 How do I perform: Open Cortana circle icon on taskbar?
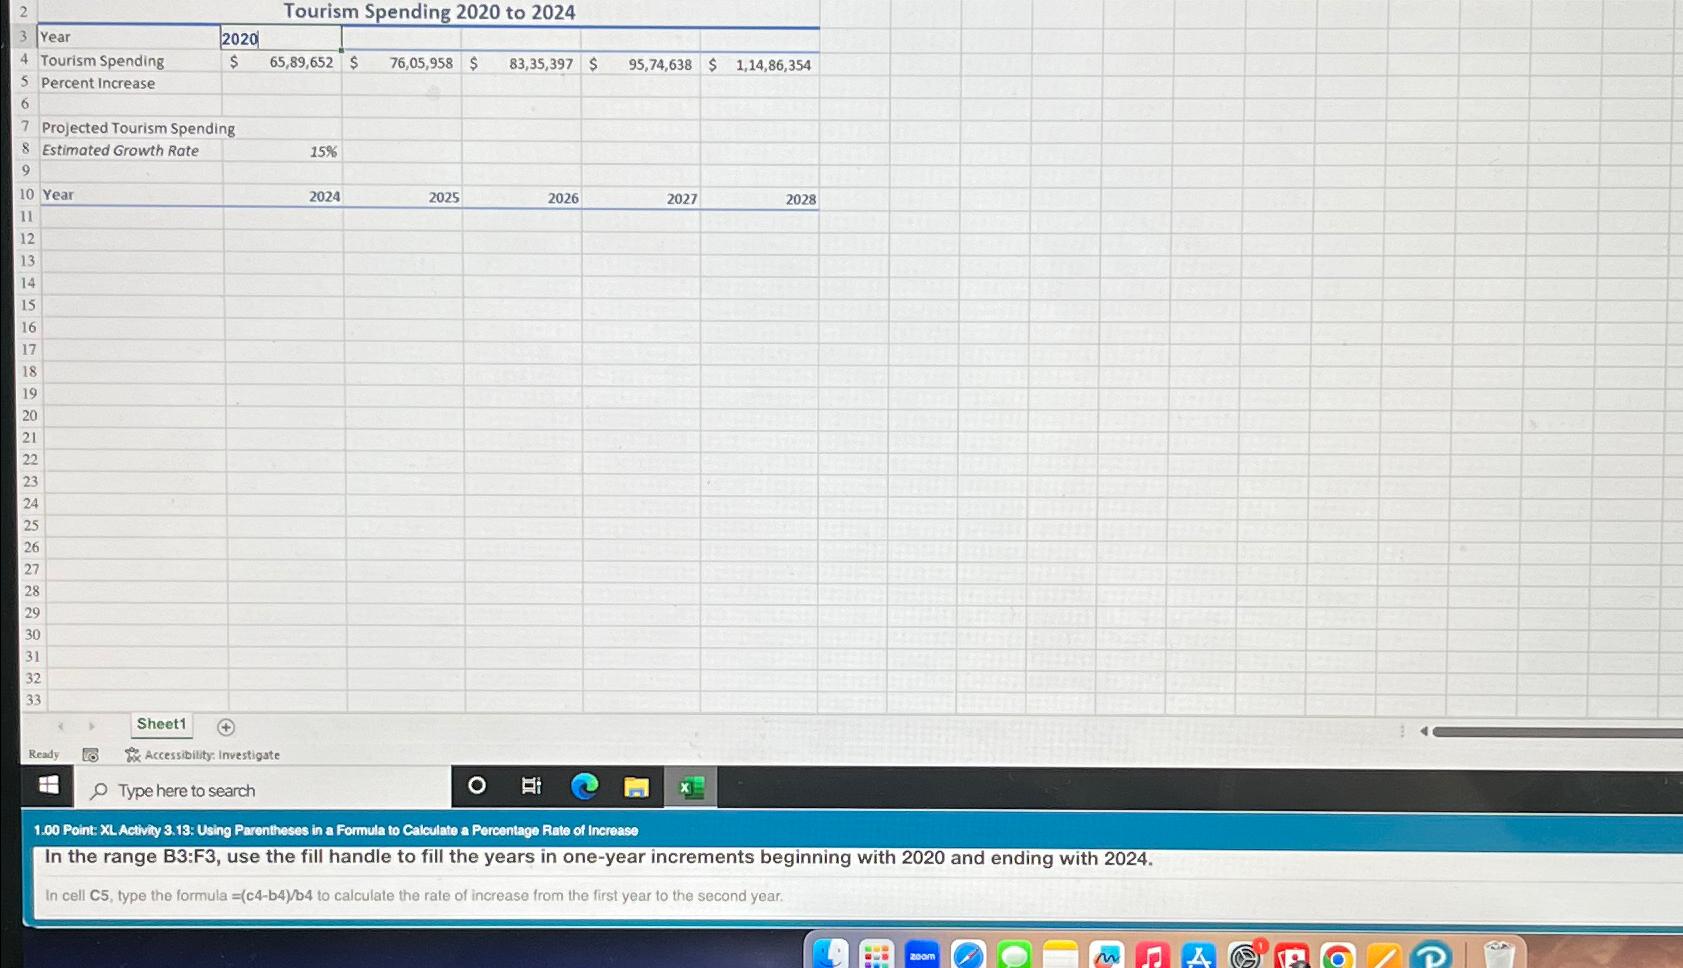[x=477, y=786]
